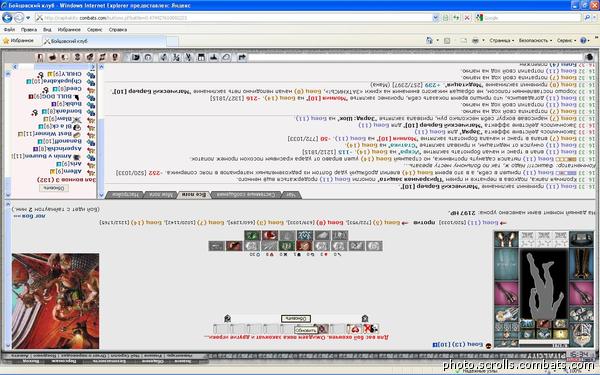Click the Print icon in command bar
600x375 pixels.
coord(475,40)
